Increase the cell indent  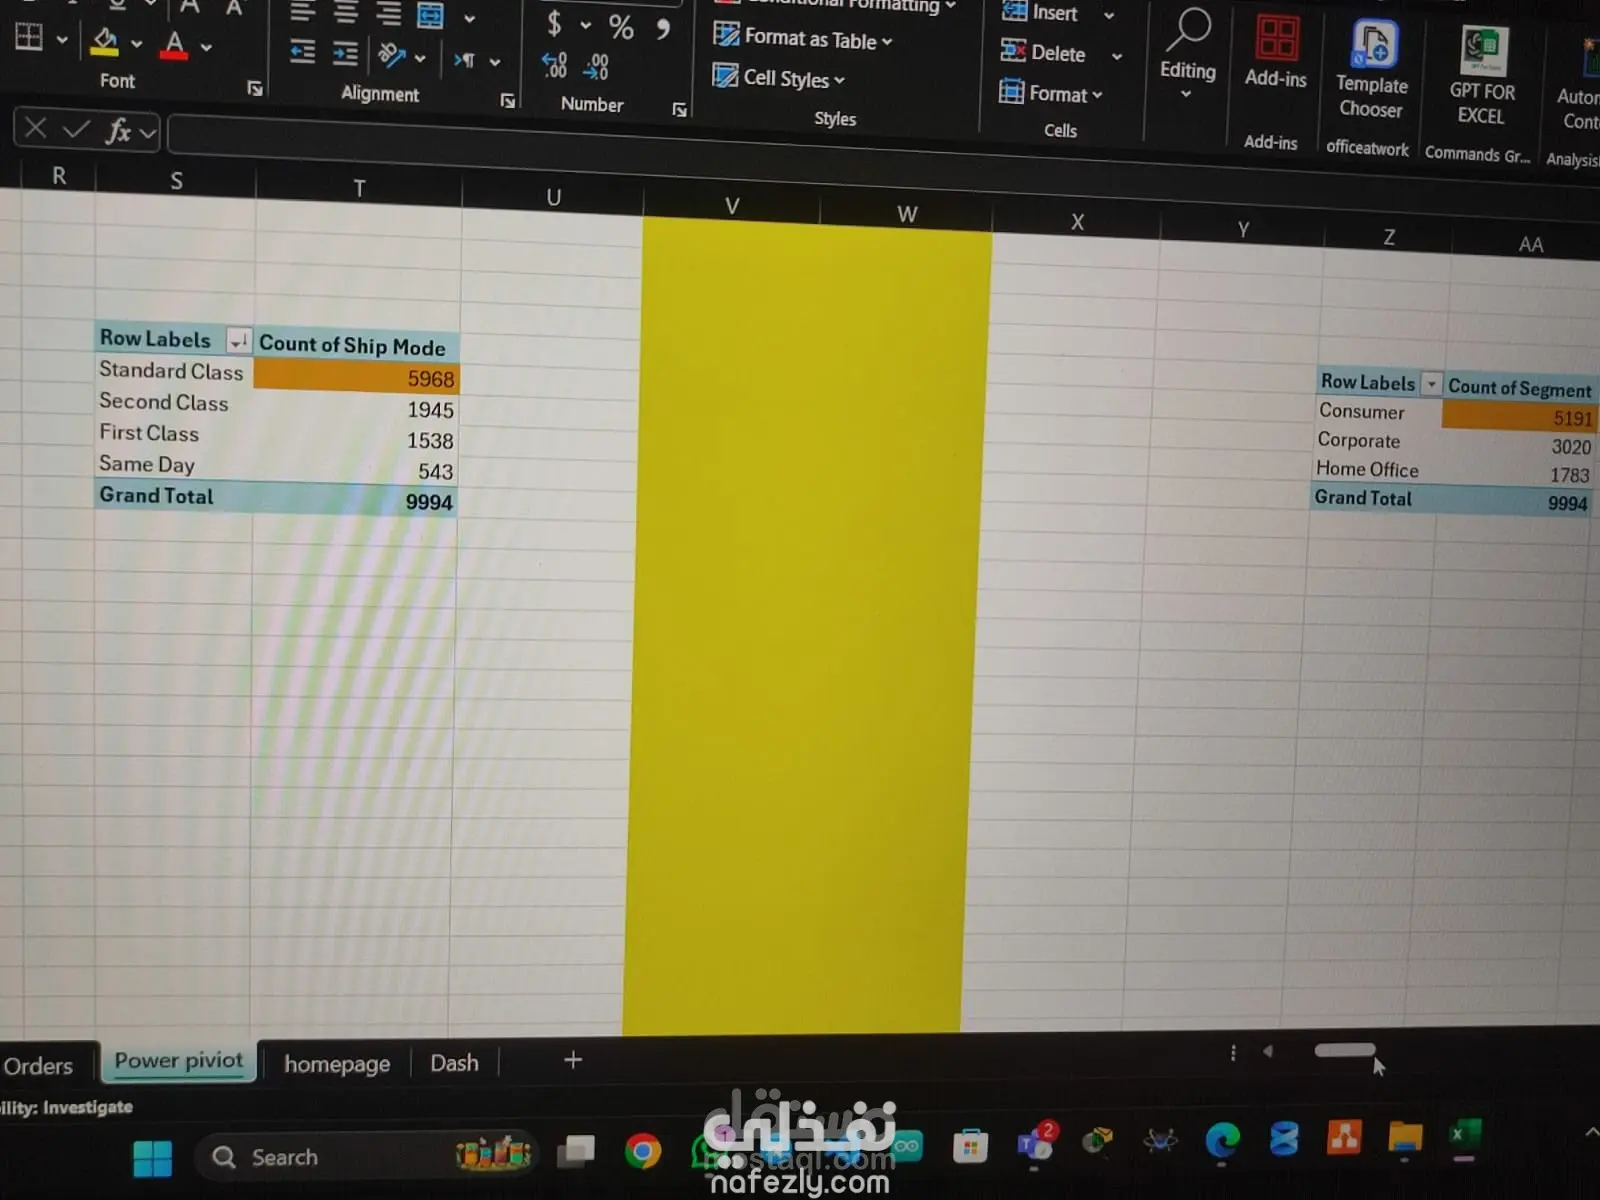tap(345, 53)
